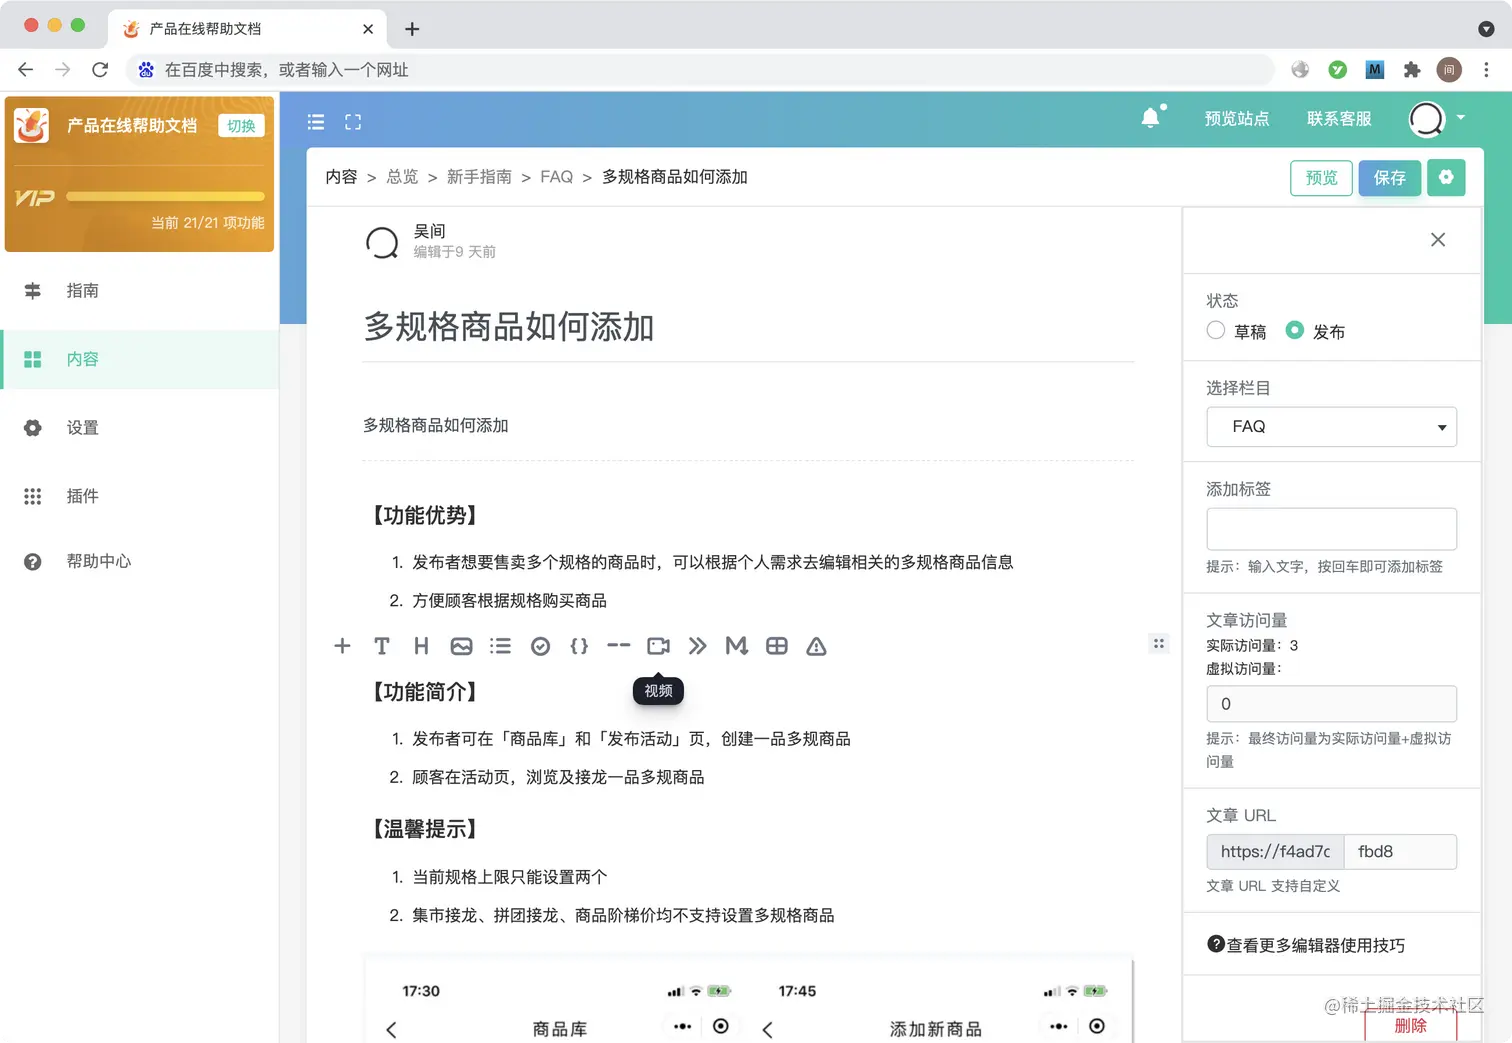Open the 预览站点 link
The image size is (1512, 1043).
pyautogui.click(x=1237, y=118)
